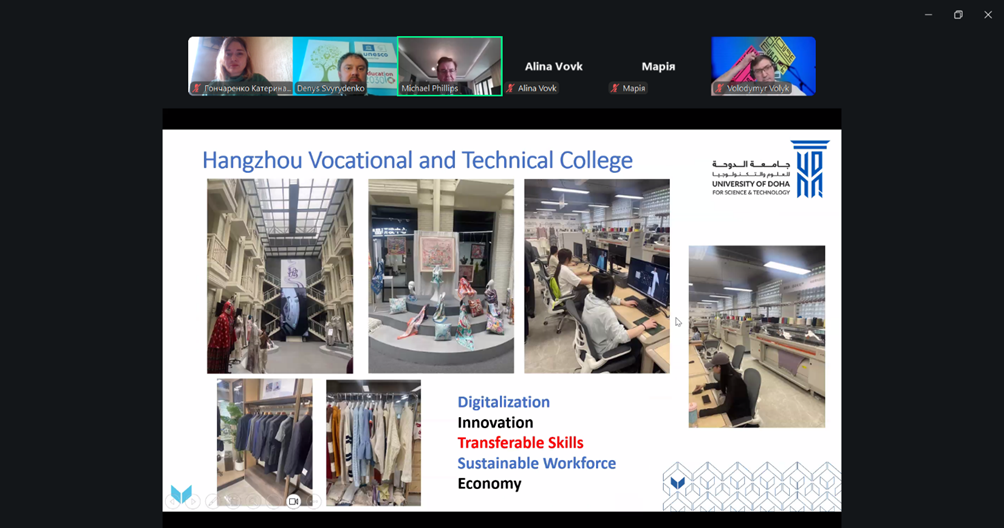The image size is (1004, 528).
Task: Click the Michael Phillips name label
Action: pyautogui.click(x=430, y=88)
